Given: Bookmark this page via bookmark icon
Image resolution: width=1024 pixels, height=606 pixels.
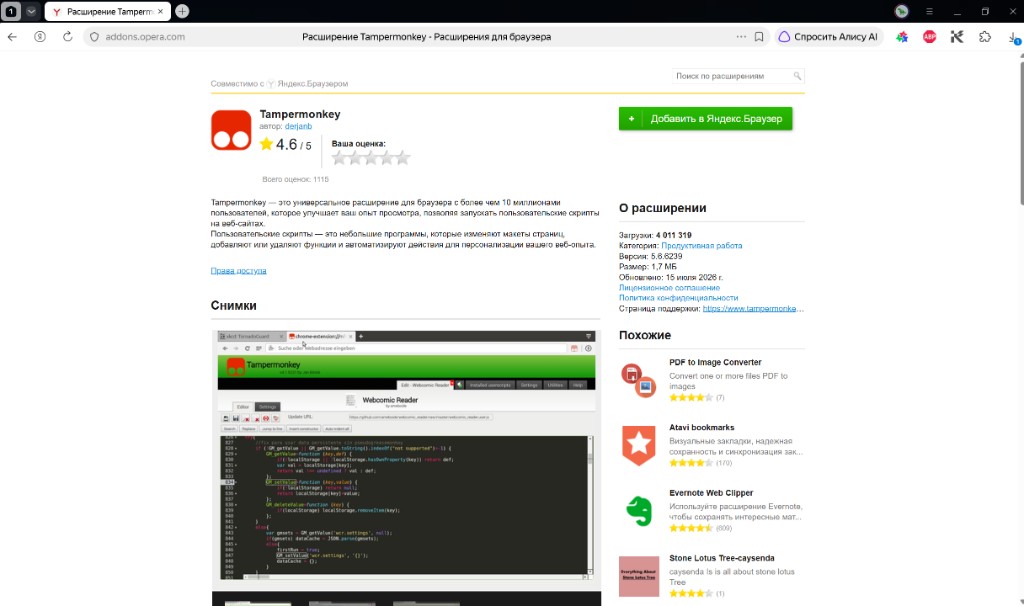Looking at the screenshot, I should (759, 37).
